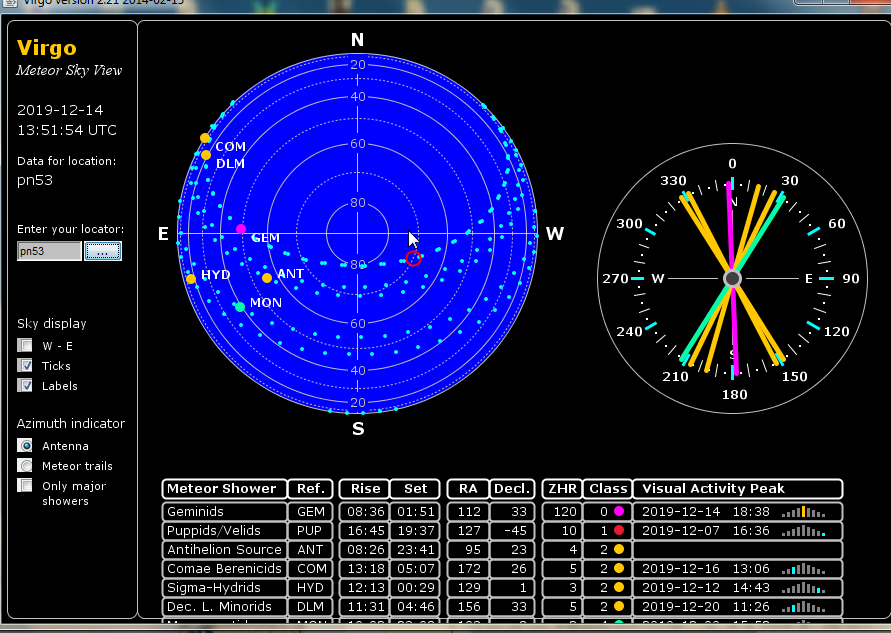Select the Antihelion Source shower name cell

(x=224, y=549)
